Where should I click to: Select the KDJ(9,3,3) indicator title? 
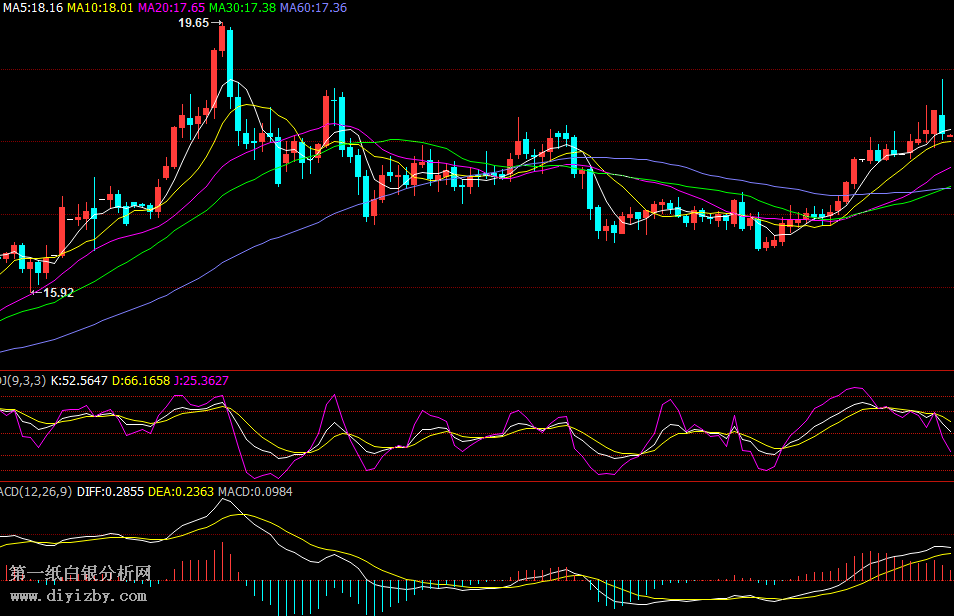(x=22, y=380)
